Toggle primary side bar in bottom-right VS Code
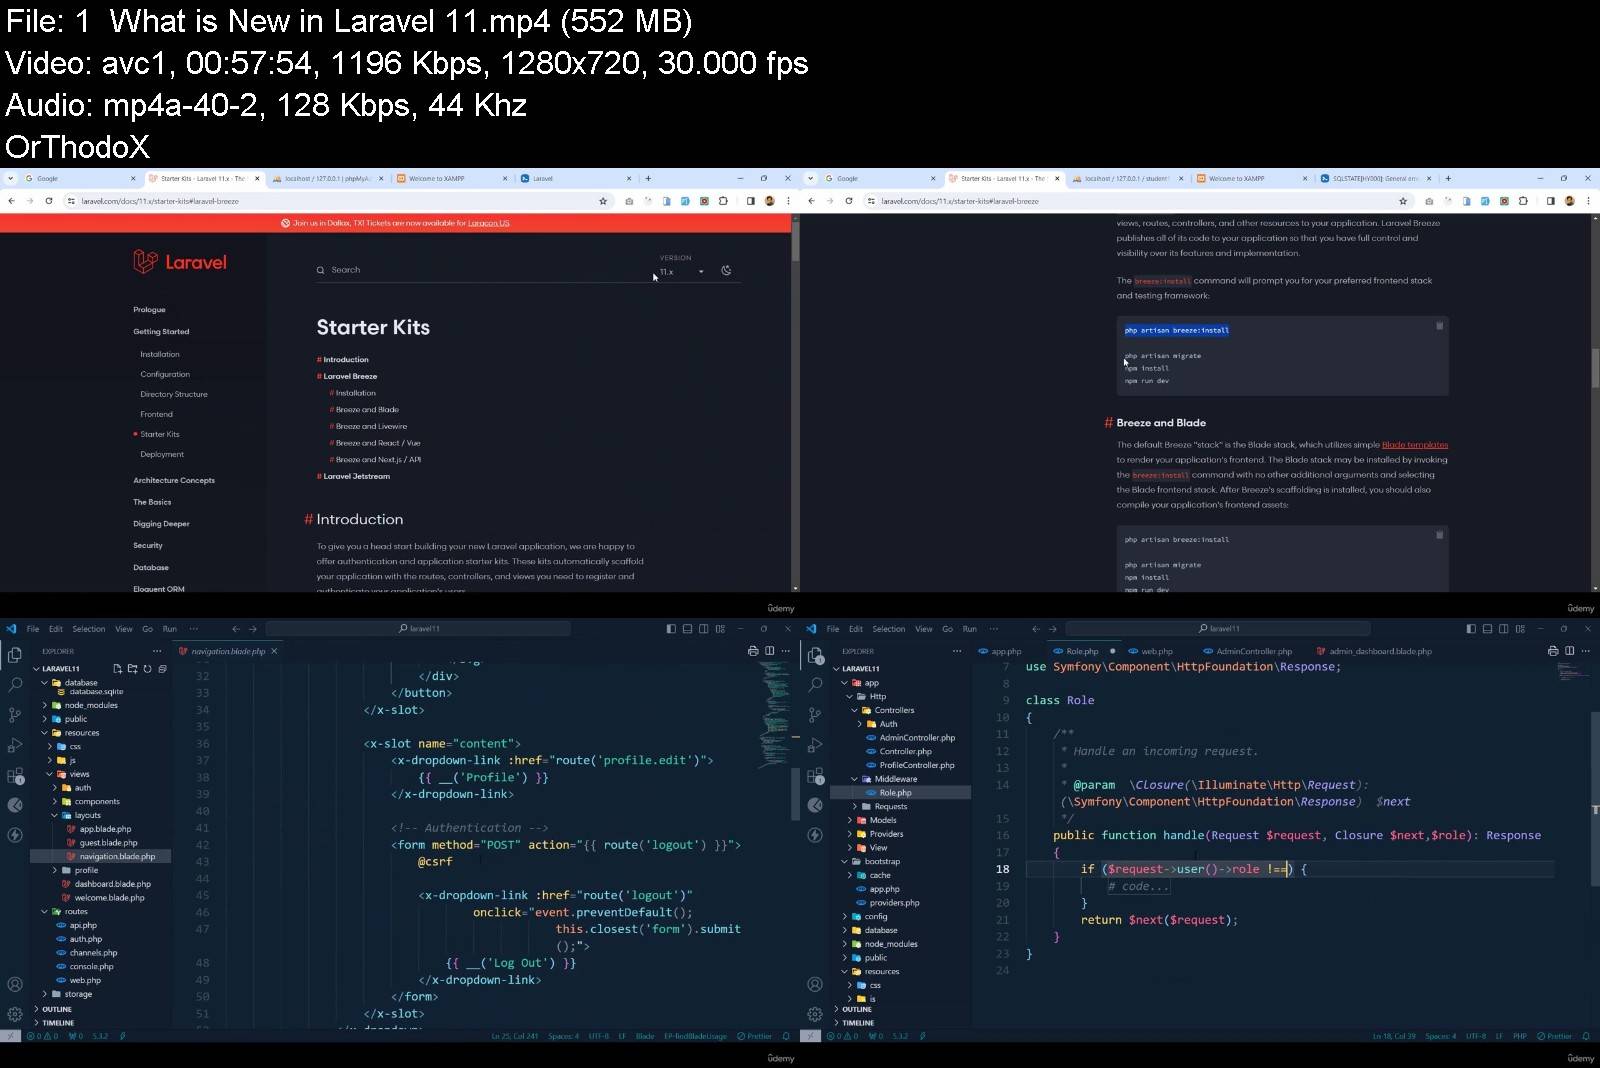 [x=1471, y=629]
